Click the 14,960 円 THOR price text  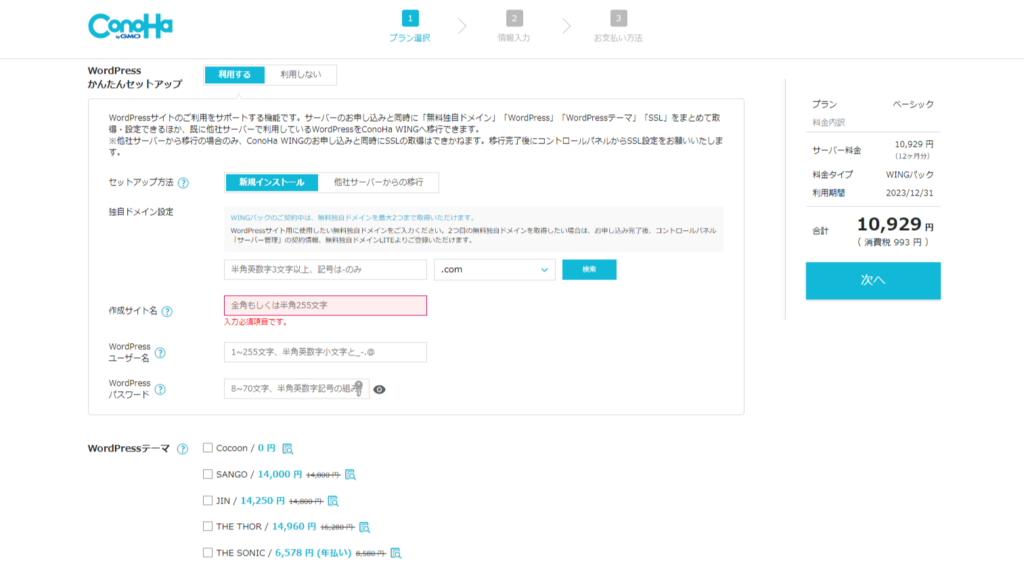click(x=294, y=526)
